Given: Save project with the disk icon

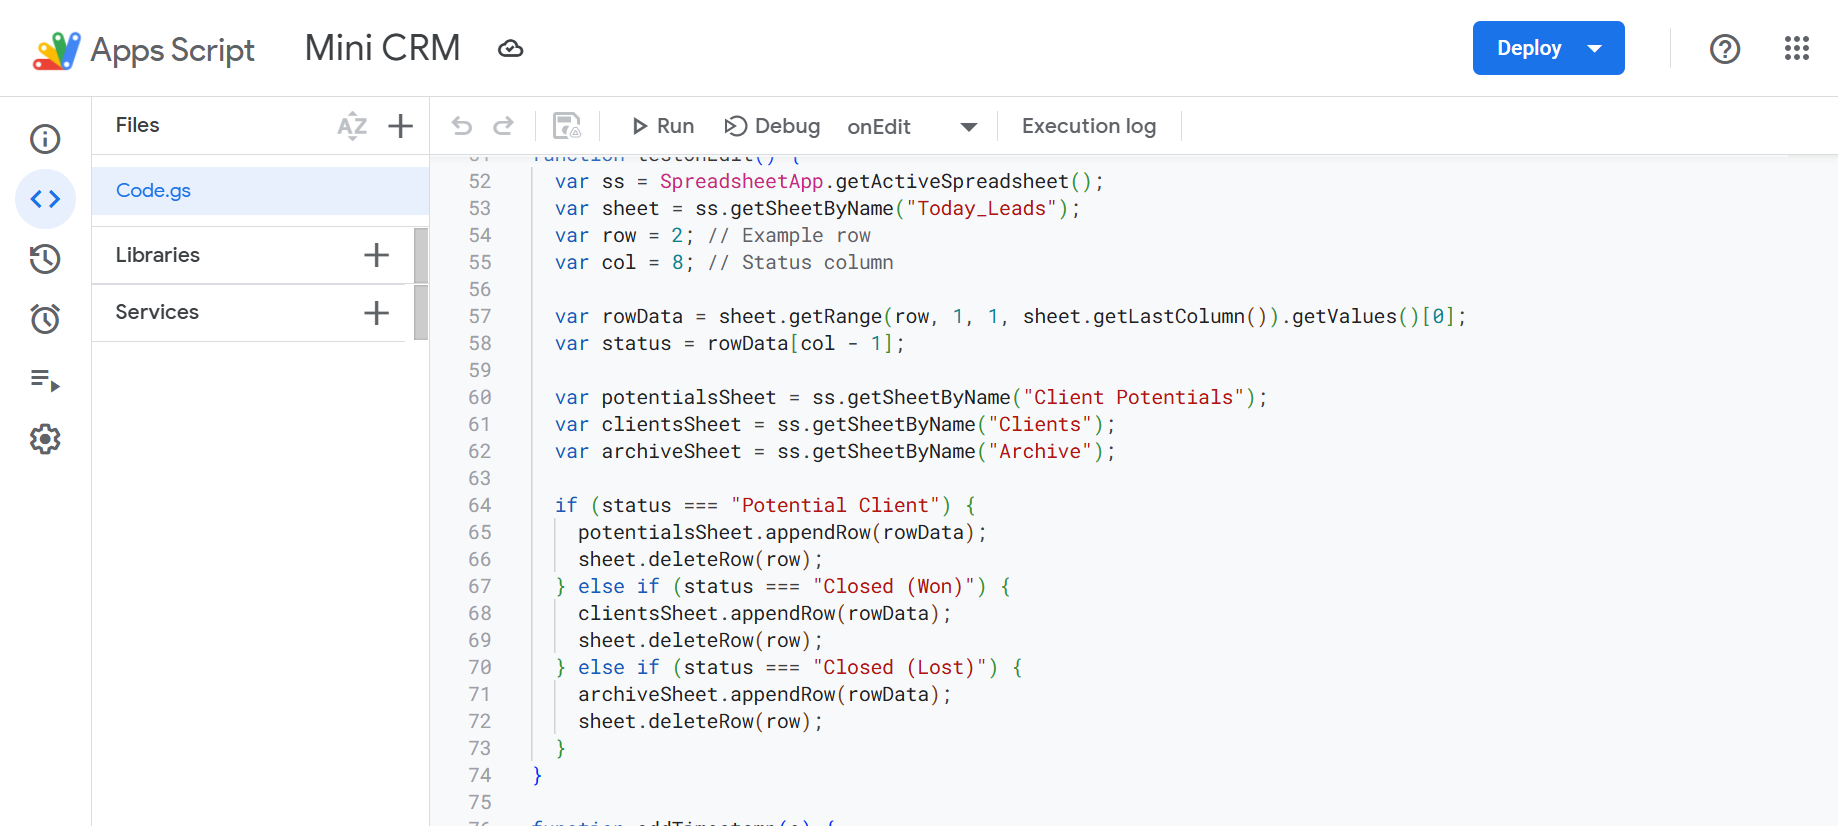Looking at the screenshot, I should [567, 126].
